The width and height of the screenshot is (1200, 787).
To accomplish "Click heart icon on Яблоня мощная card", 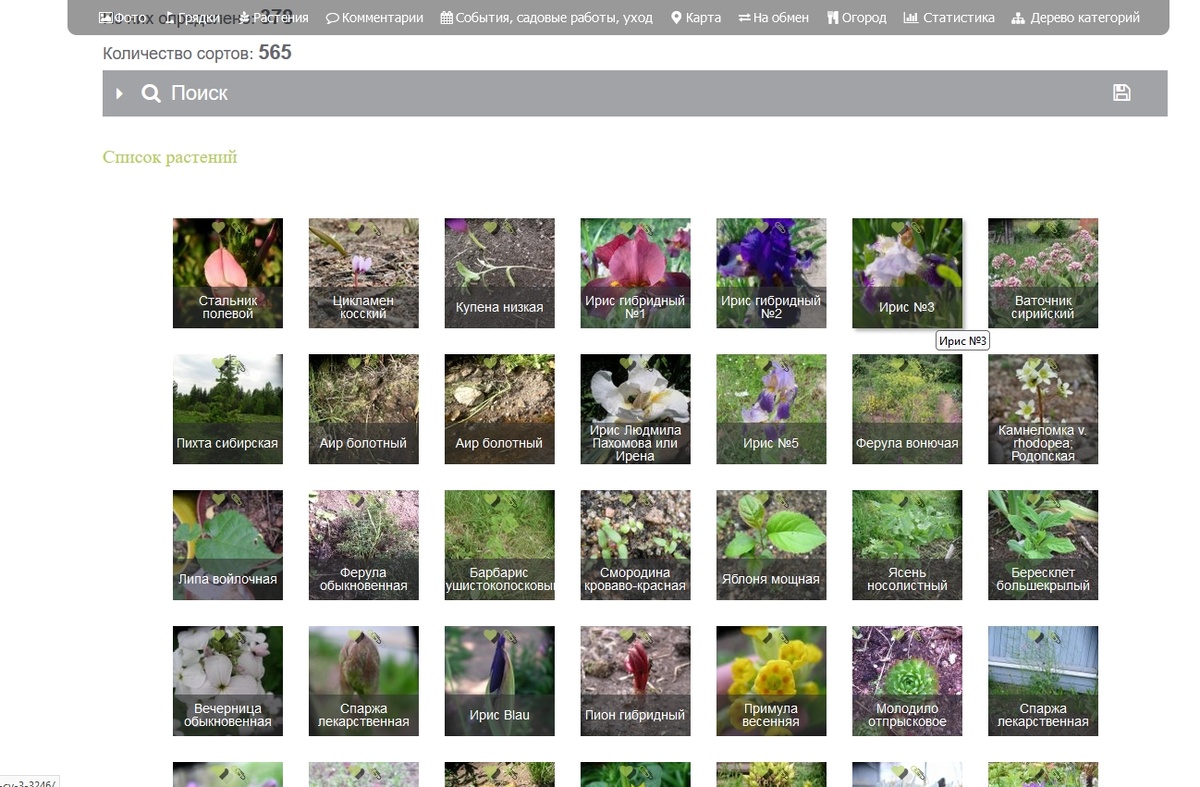I will tap(762, 499).
